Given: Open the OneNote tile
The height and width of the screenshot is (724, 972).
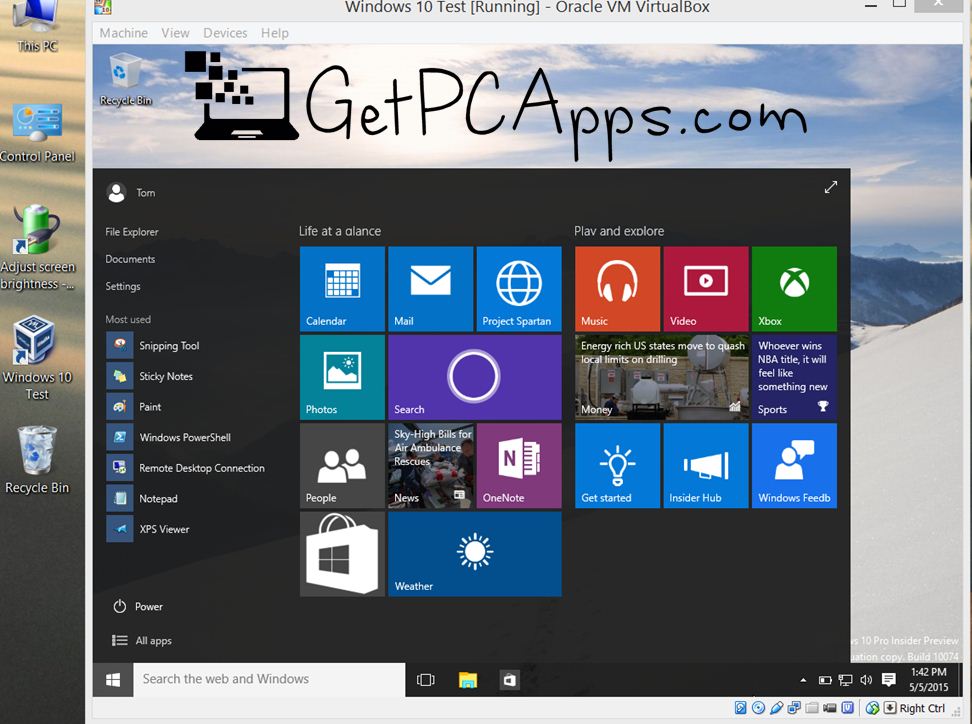Looking at the screenshot, I should click(519, 466).
